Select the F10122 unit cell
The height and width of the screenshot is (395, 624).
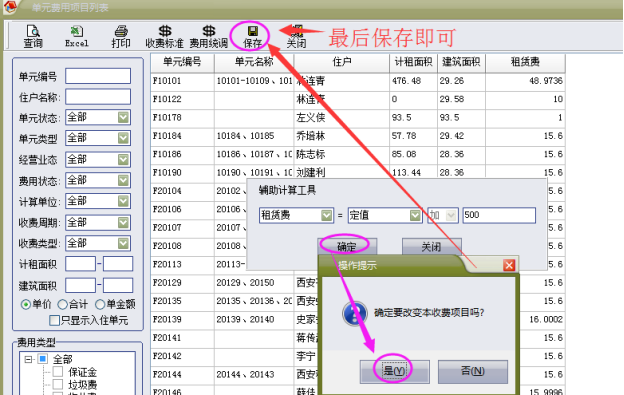tap(182, 99)
